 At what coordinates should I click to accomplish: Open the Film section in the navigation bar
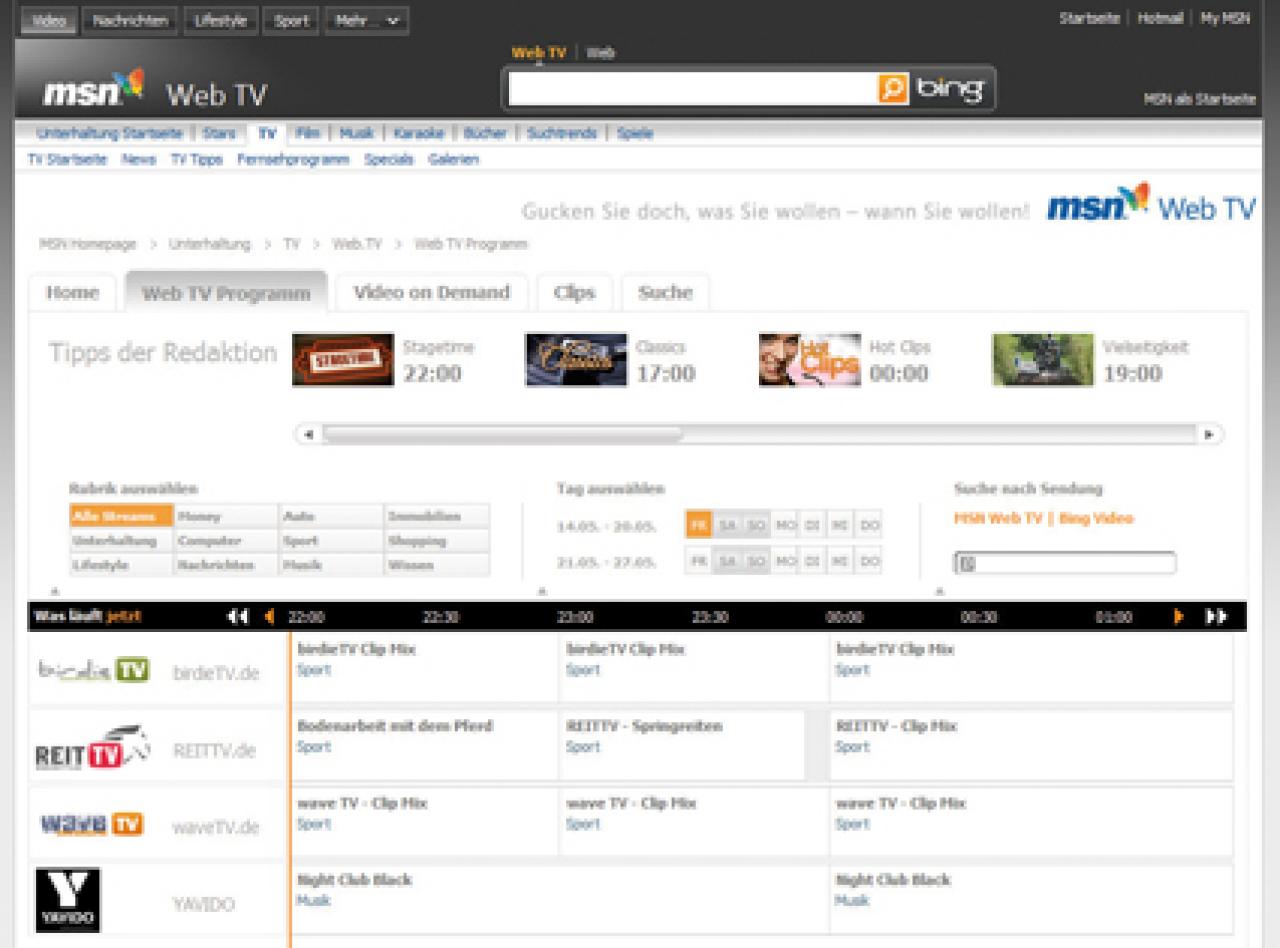click(307, 133)
